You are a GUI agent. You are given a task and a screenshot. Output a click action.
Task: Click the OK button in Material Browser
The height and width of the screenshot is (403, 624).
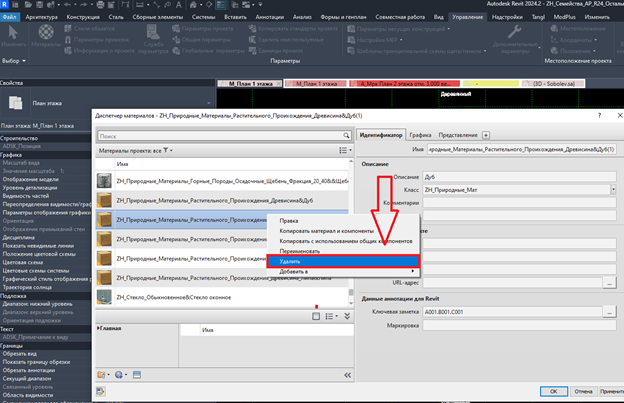554,391
